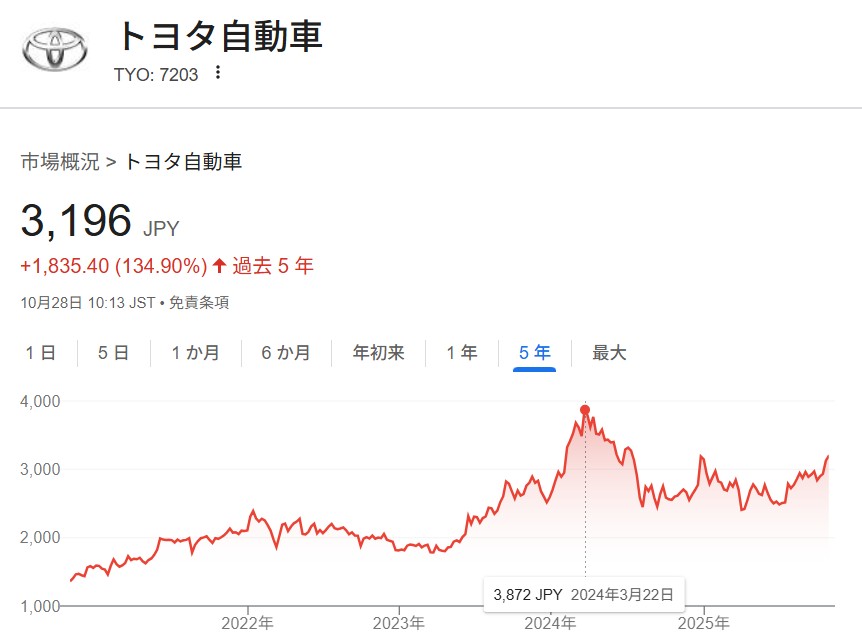The width and height of the screenshot is (862, 643).
Task: Switch chart to 6か月 range
Action: coord(286,353)
